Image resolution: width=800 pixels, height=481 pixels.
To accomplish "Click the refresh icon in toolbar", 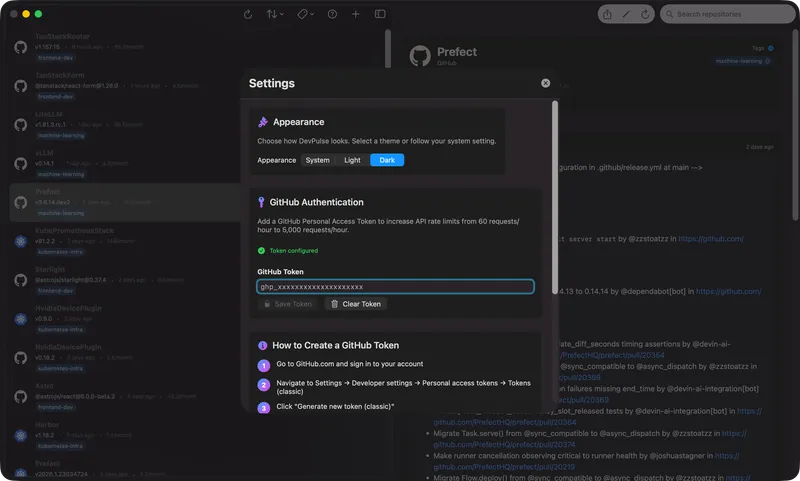I will click(x=248, y=14).
